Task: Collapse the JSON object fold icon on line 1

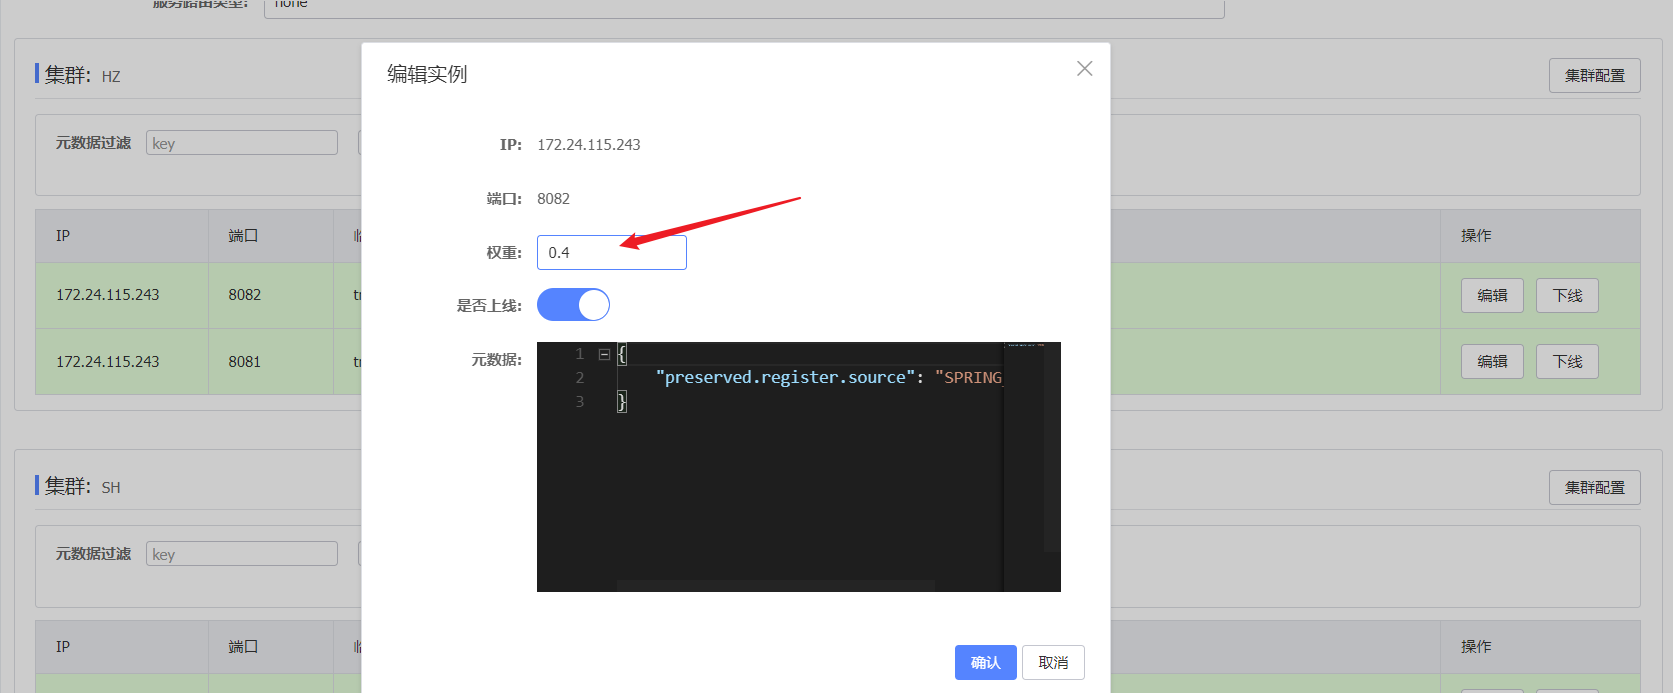Action: point(604,354)
